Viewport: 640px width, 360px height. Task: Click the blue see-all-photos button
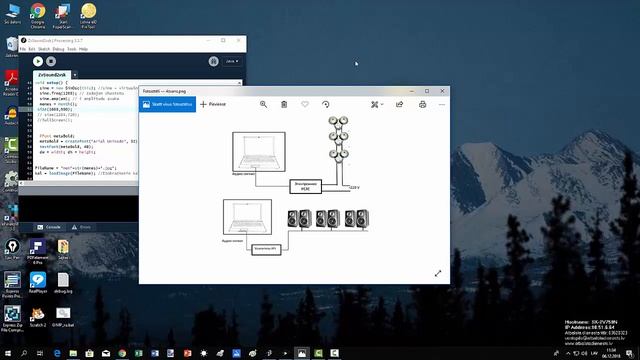click(x=167, y=104)
